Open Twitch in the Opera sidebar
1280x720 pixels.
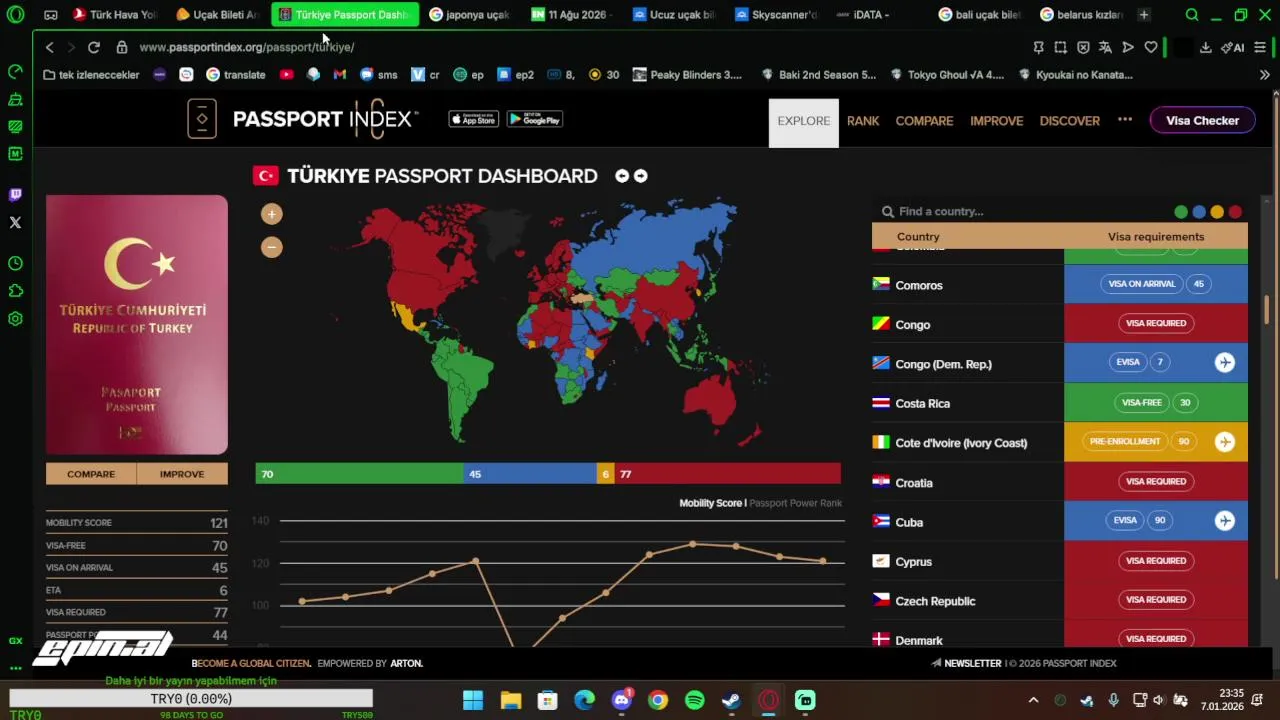tap(15, 195)
